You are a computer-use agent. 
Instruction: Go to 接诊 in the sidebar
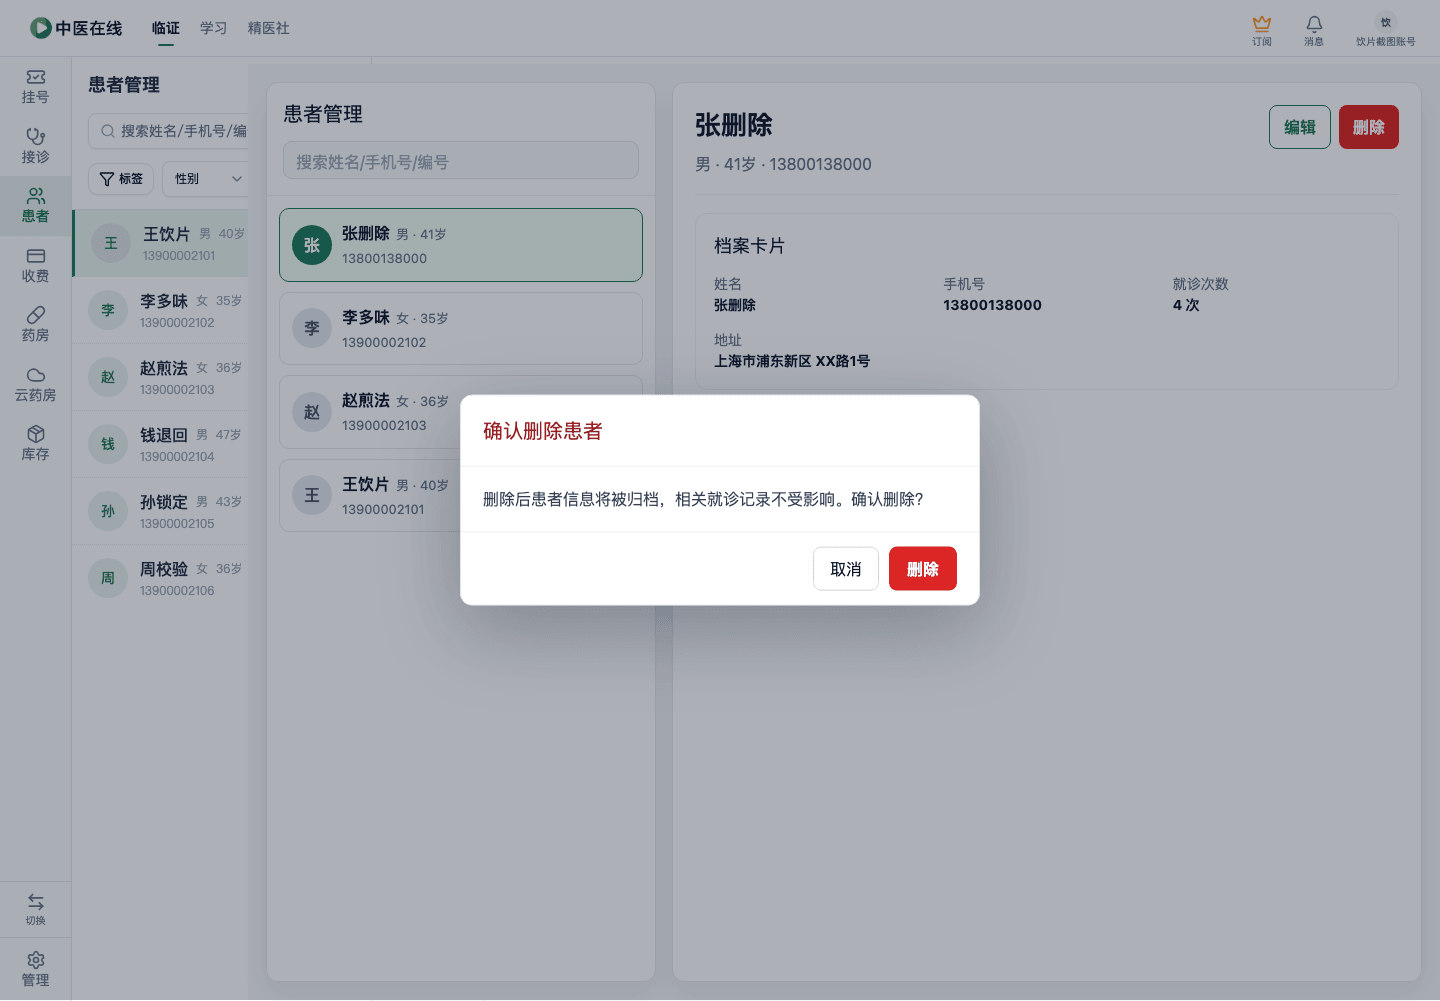click(35, 147)
